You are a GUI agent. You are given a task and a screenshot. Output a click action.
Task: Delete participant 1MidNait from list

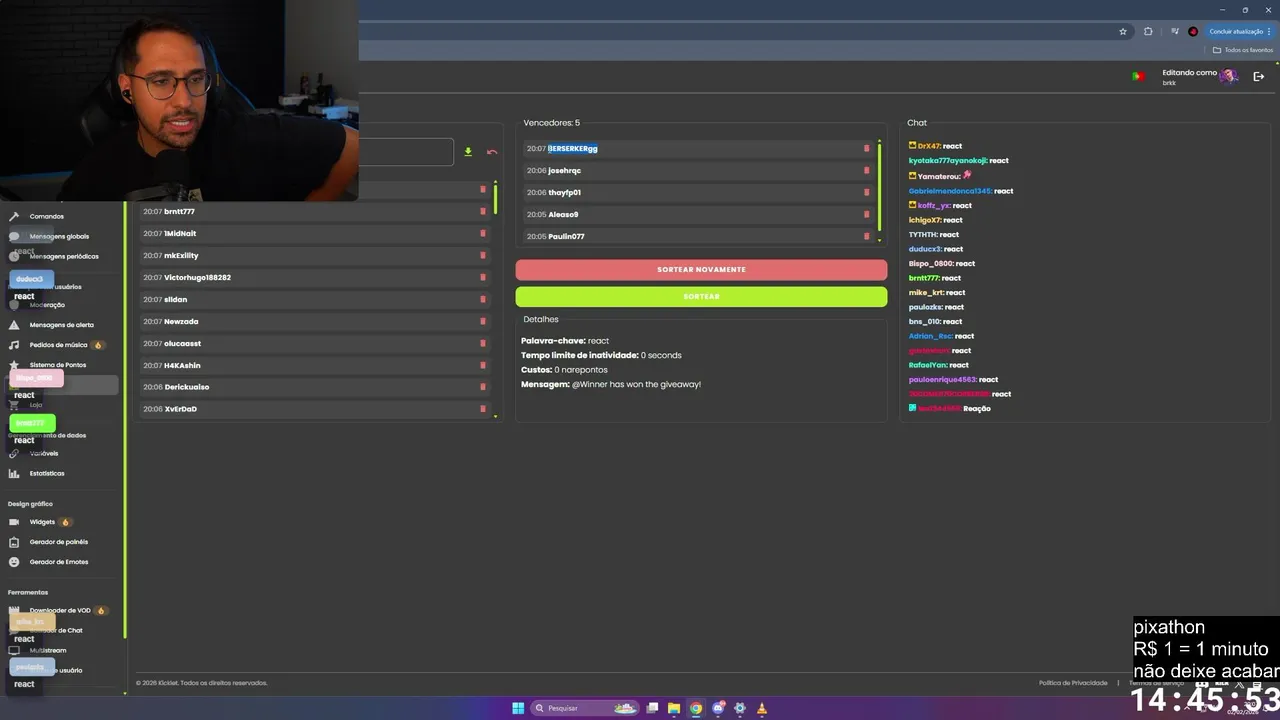(x=483, y=234)
